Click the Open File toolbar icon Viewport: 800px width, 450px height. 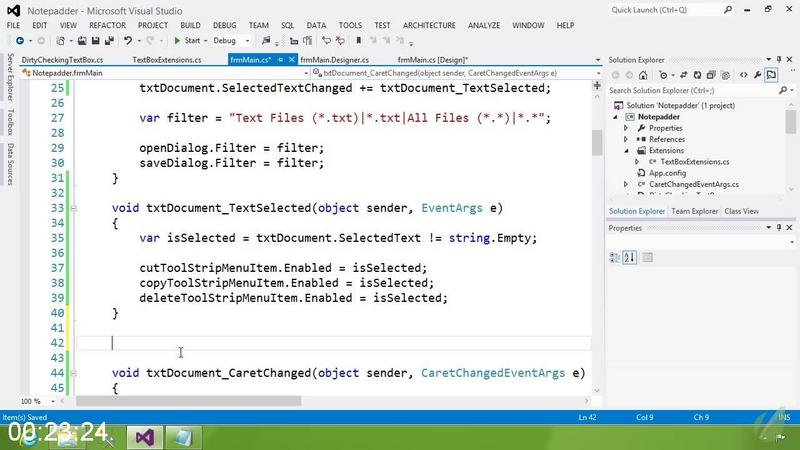(x=82, y=40)
